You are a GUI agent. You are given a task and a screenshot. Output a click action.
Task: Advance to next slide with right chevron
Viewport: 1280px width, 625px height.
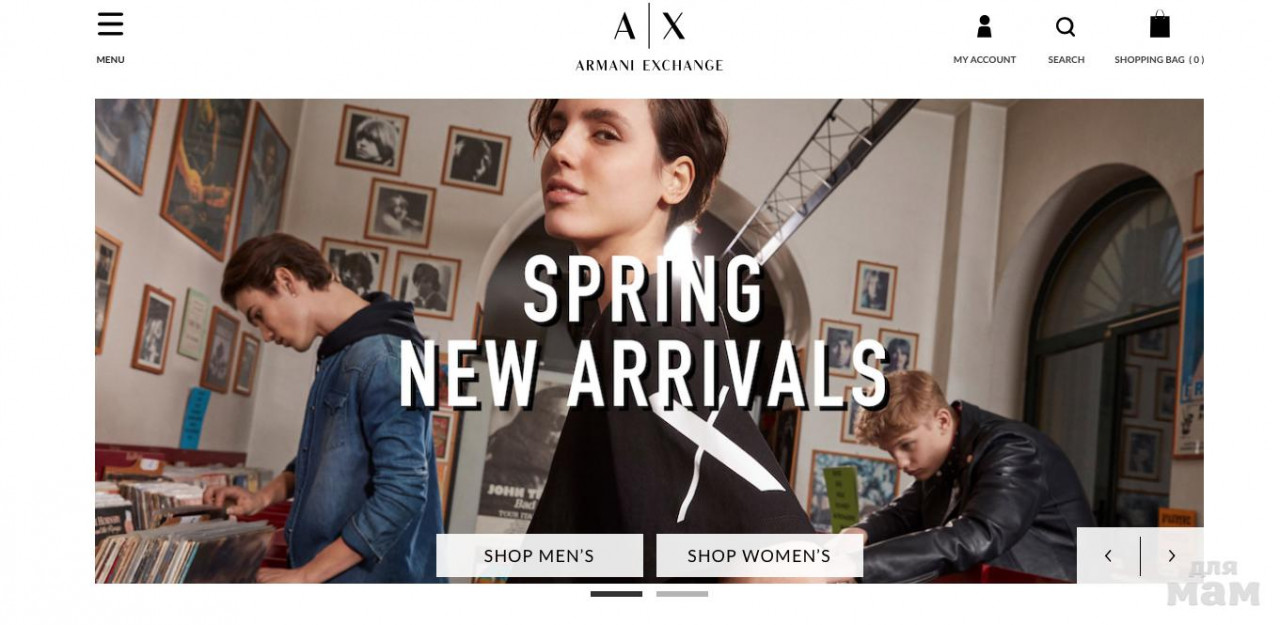(x=1172, y=556)
